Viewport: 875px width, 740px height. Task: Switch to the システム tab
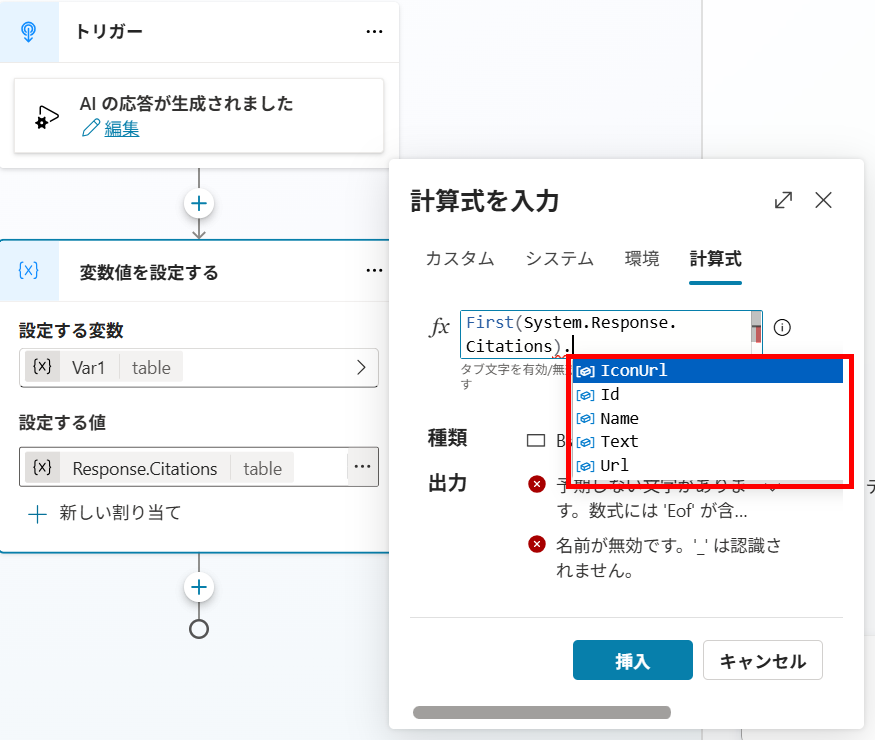click(x=560, y=259)
